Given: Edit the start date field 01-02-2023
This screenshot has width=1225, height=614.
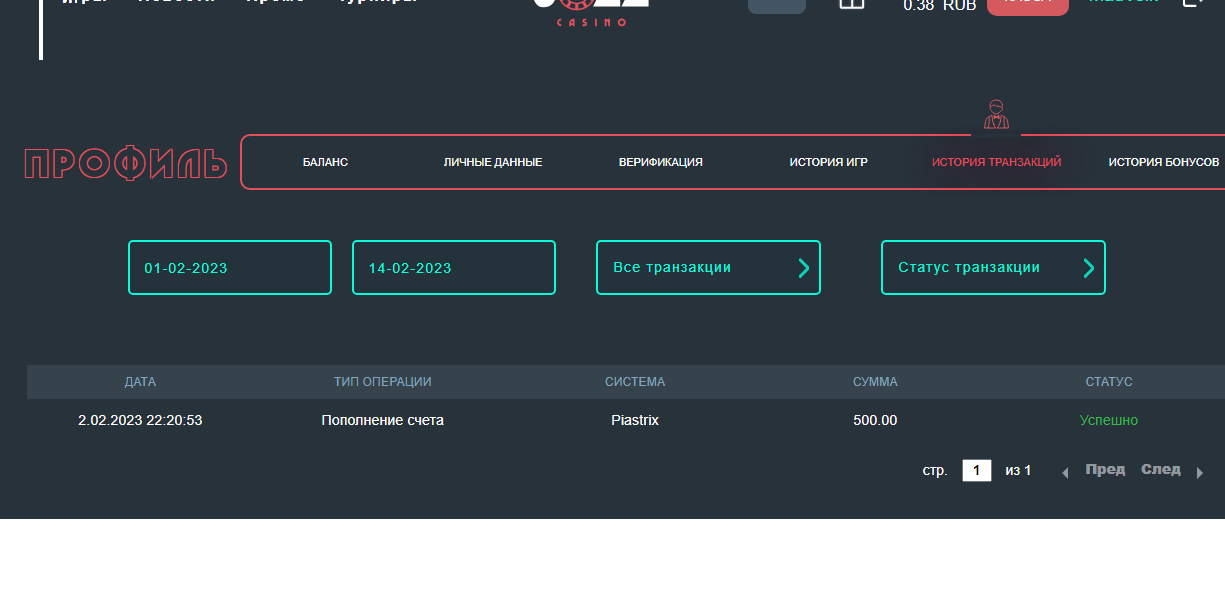Looking at the screenshot, I should coord(230,268).
